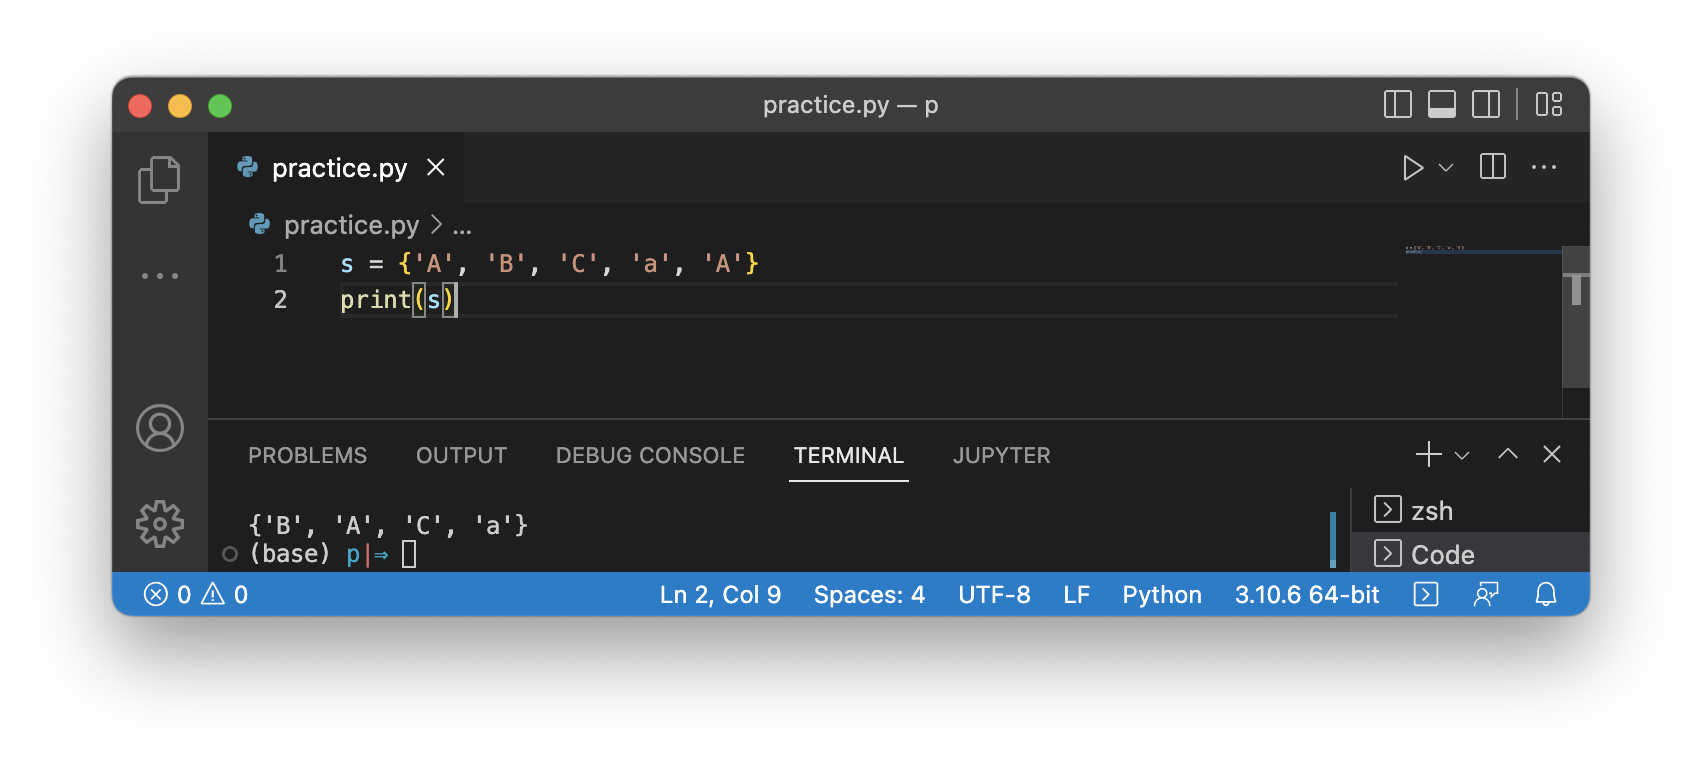This screenshot has width=1702, height=764.
Task: Toggle the primary side bar visibility
Action: coord(1398,104)
